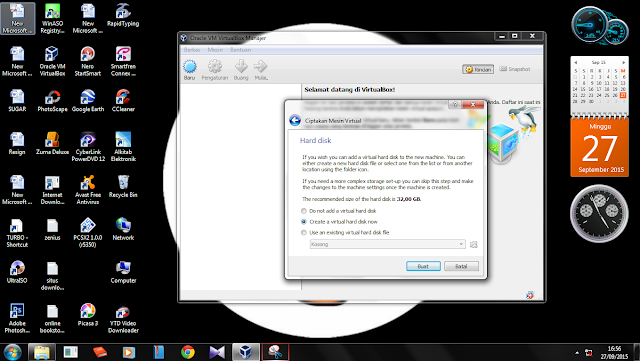Open Internet Download desktop shortcut
This screenshot has height=361, width=640.
tap(52, 189)
